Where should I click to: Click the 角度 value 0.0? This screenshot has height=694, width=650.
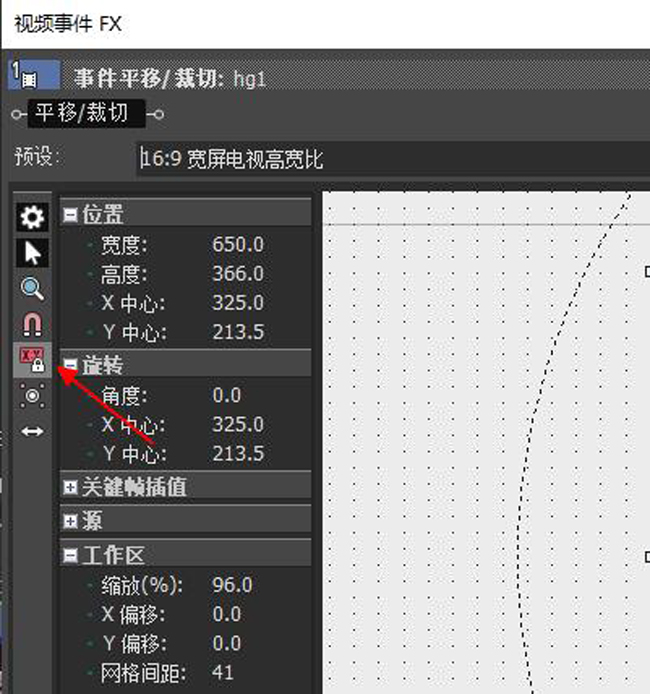click(x=227, y=395)
